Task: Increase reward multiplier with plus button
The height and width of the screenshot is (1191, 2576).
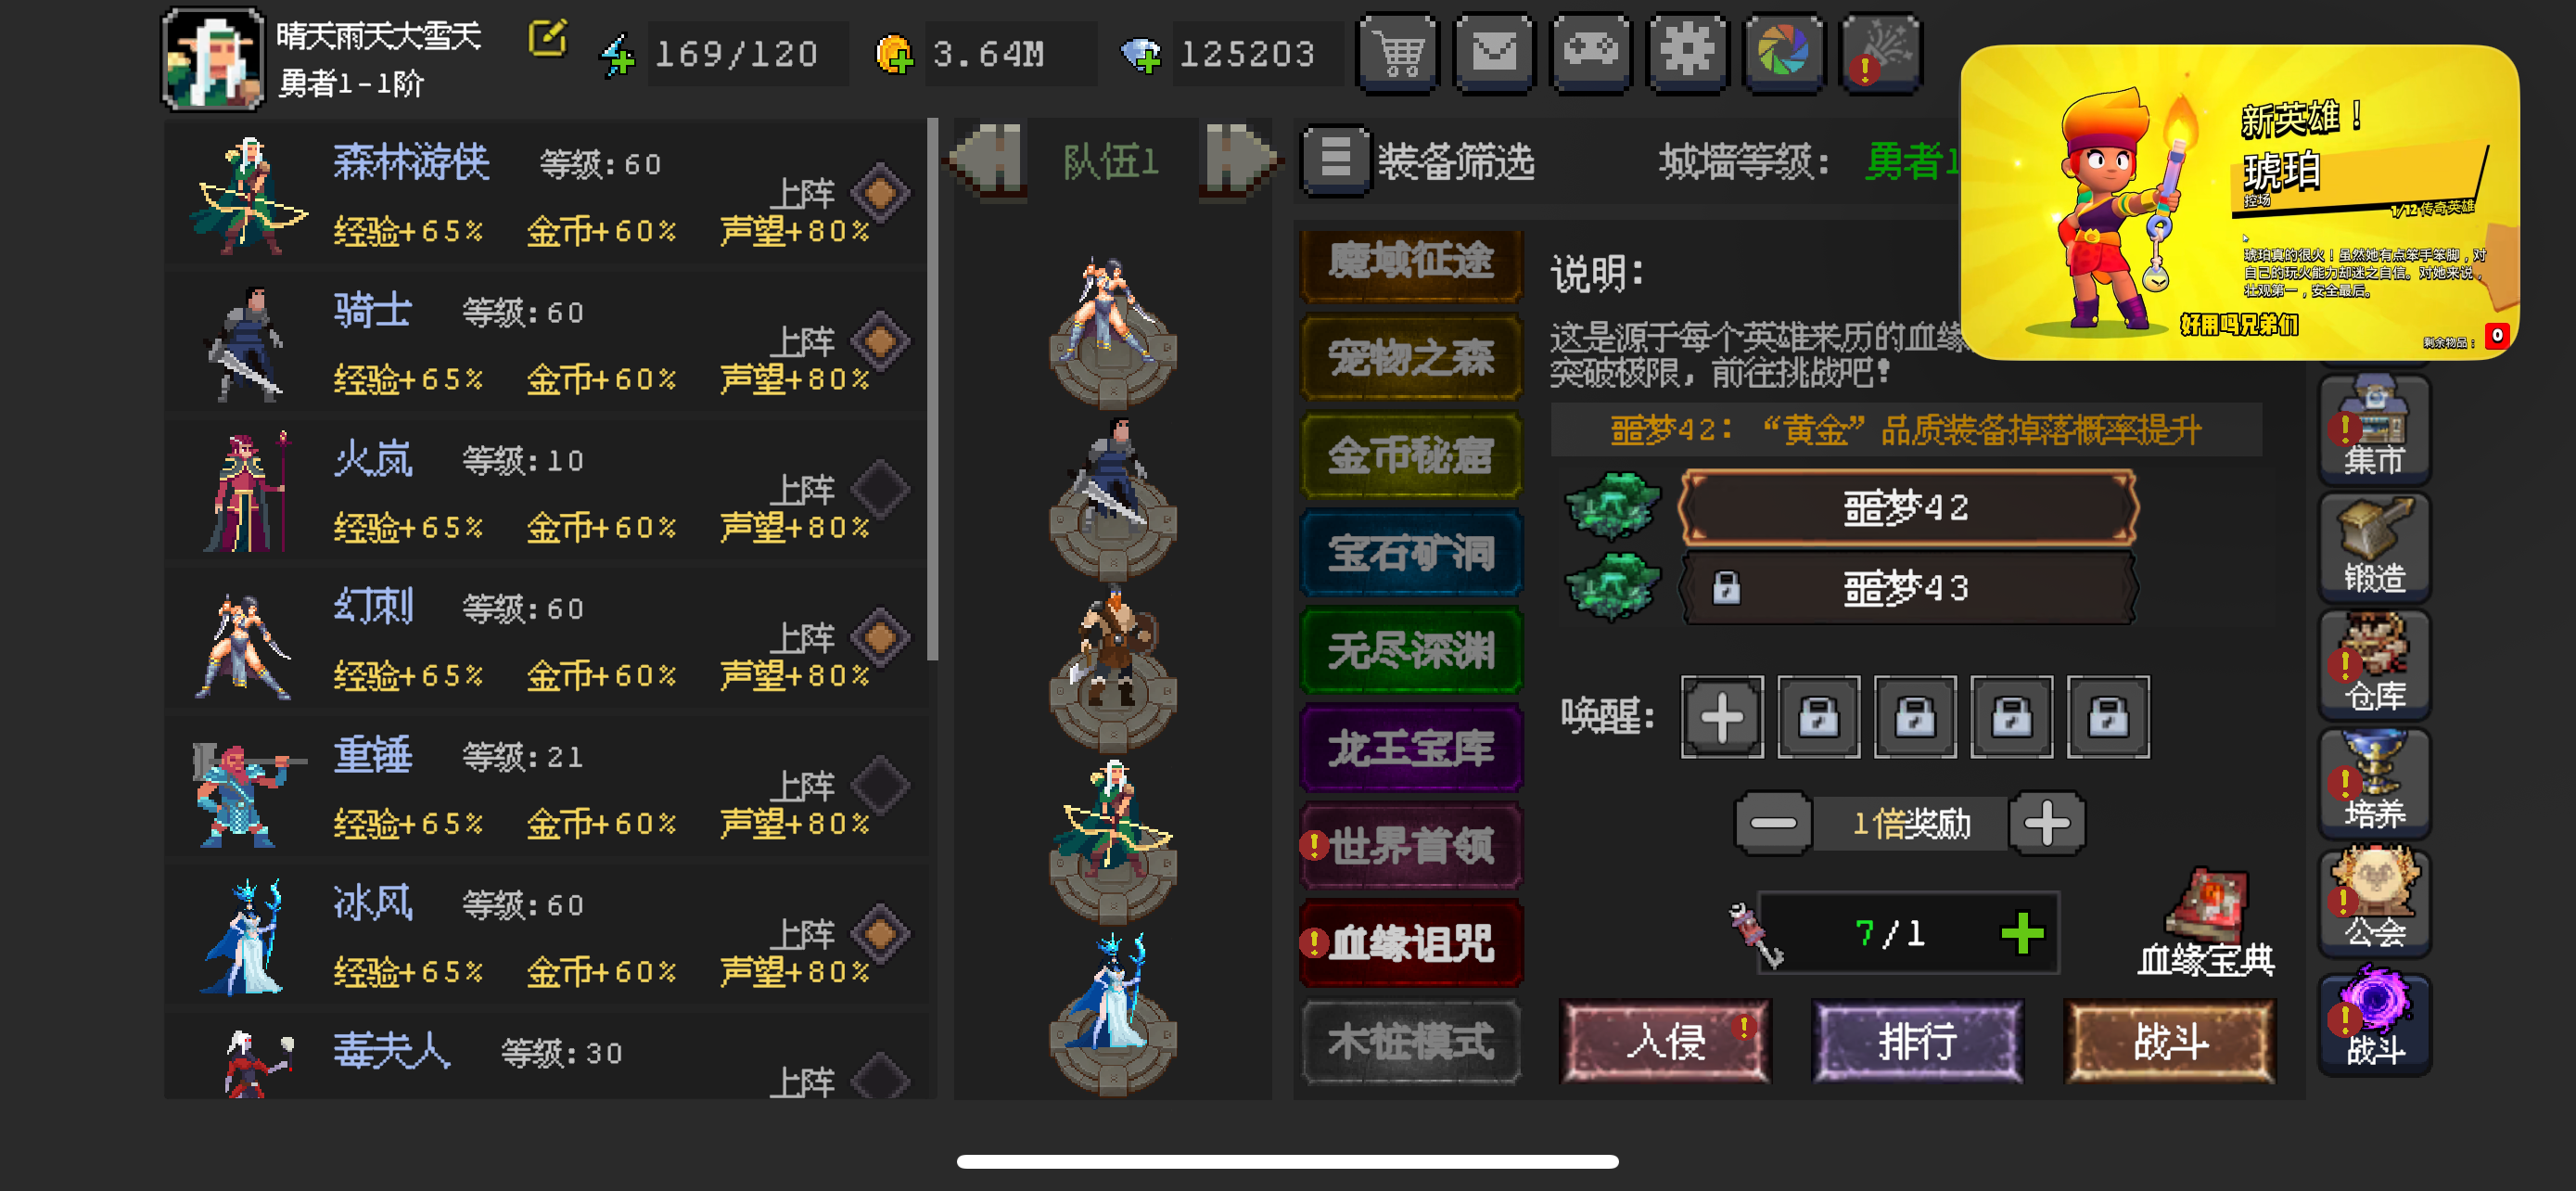Action: tap(2046, 823)
